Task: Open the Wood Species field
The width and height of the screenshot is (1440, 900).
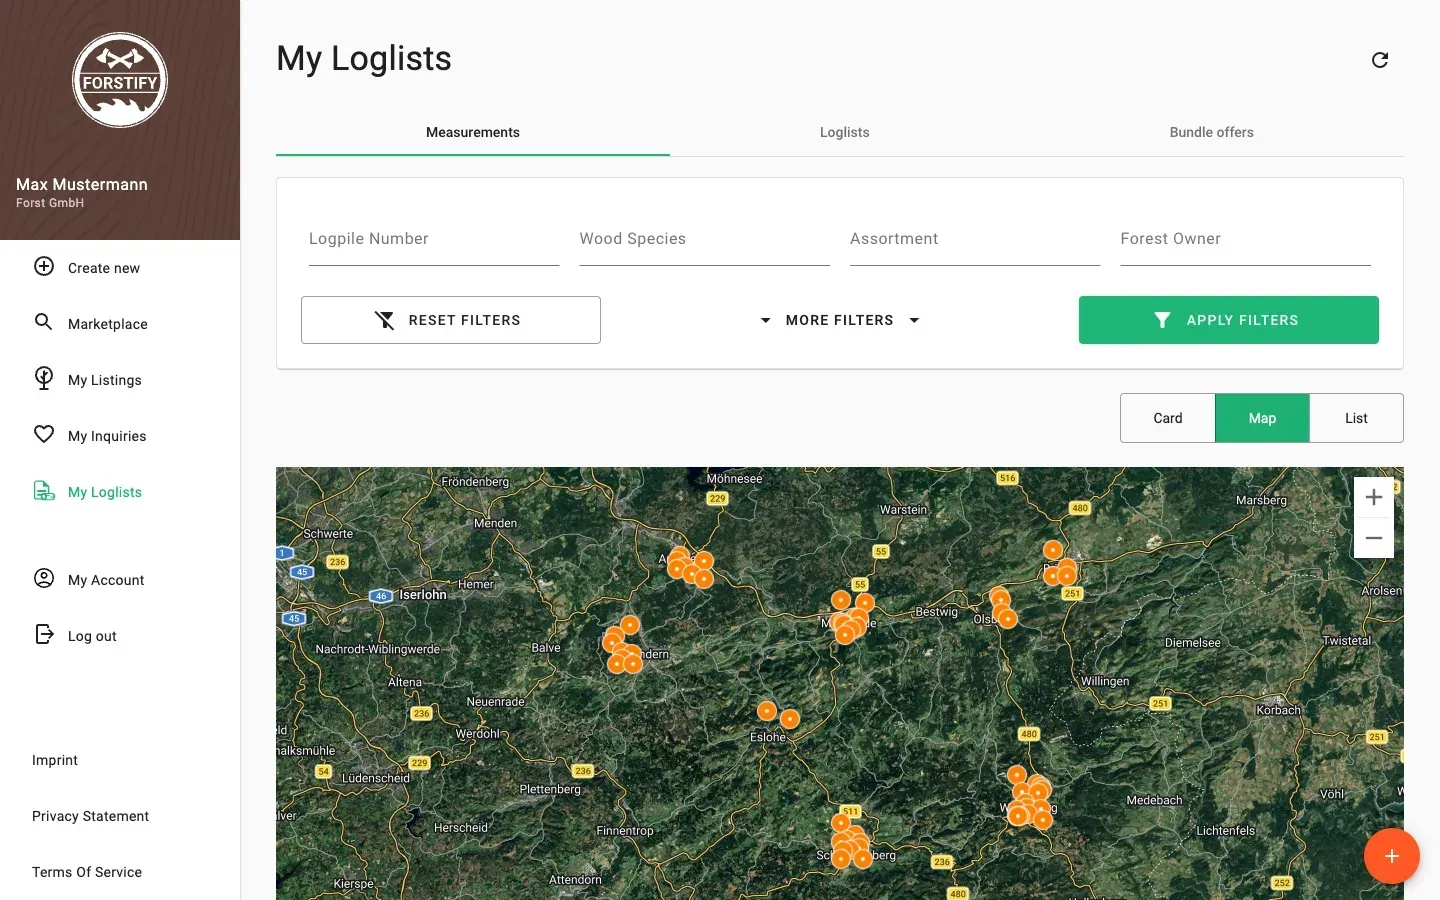Action: point(705,240)
